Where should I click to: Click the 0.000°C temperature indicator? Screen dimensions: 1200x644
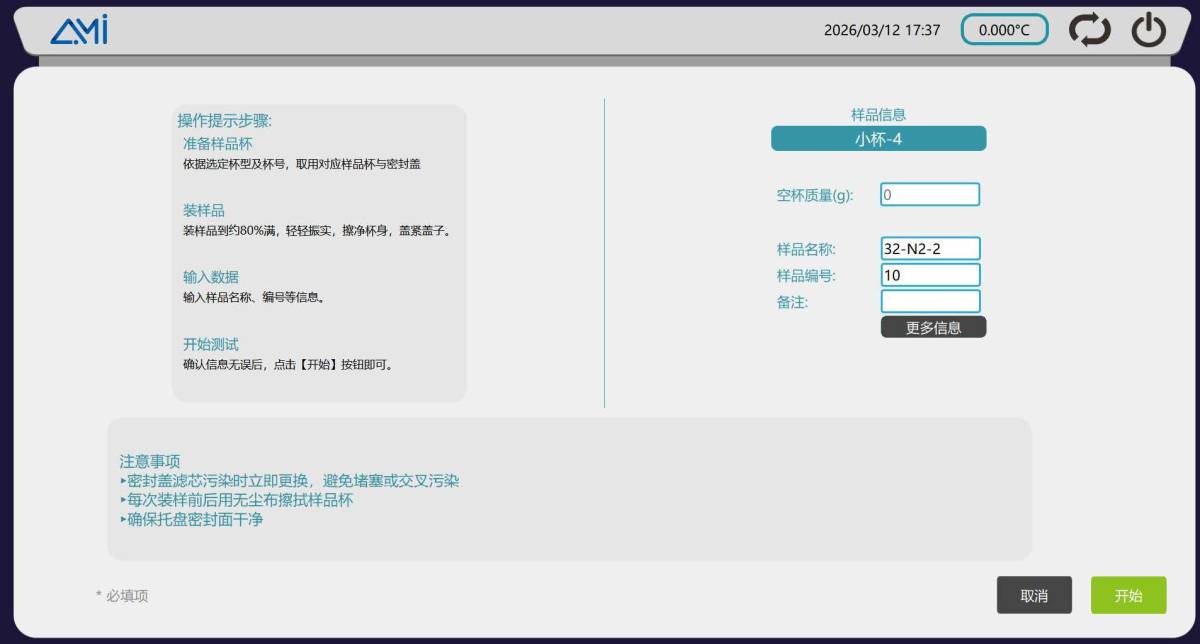click(x=1004, y=30)
